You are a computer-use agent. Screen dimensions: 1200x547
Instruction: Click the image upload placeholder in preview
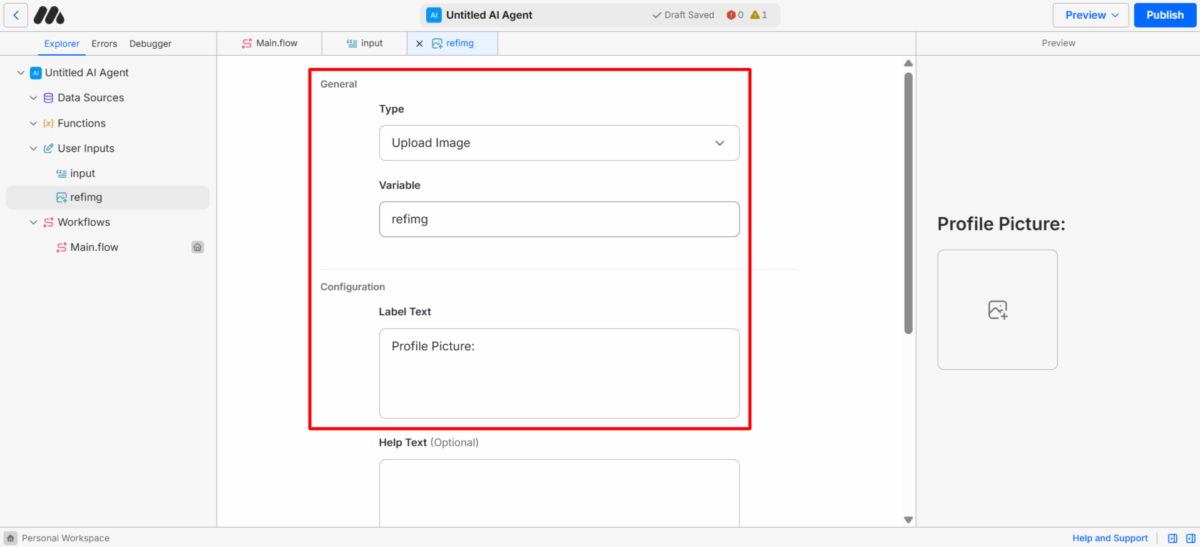click(x=997, y=310)
